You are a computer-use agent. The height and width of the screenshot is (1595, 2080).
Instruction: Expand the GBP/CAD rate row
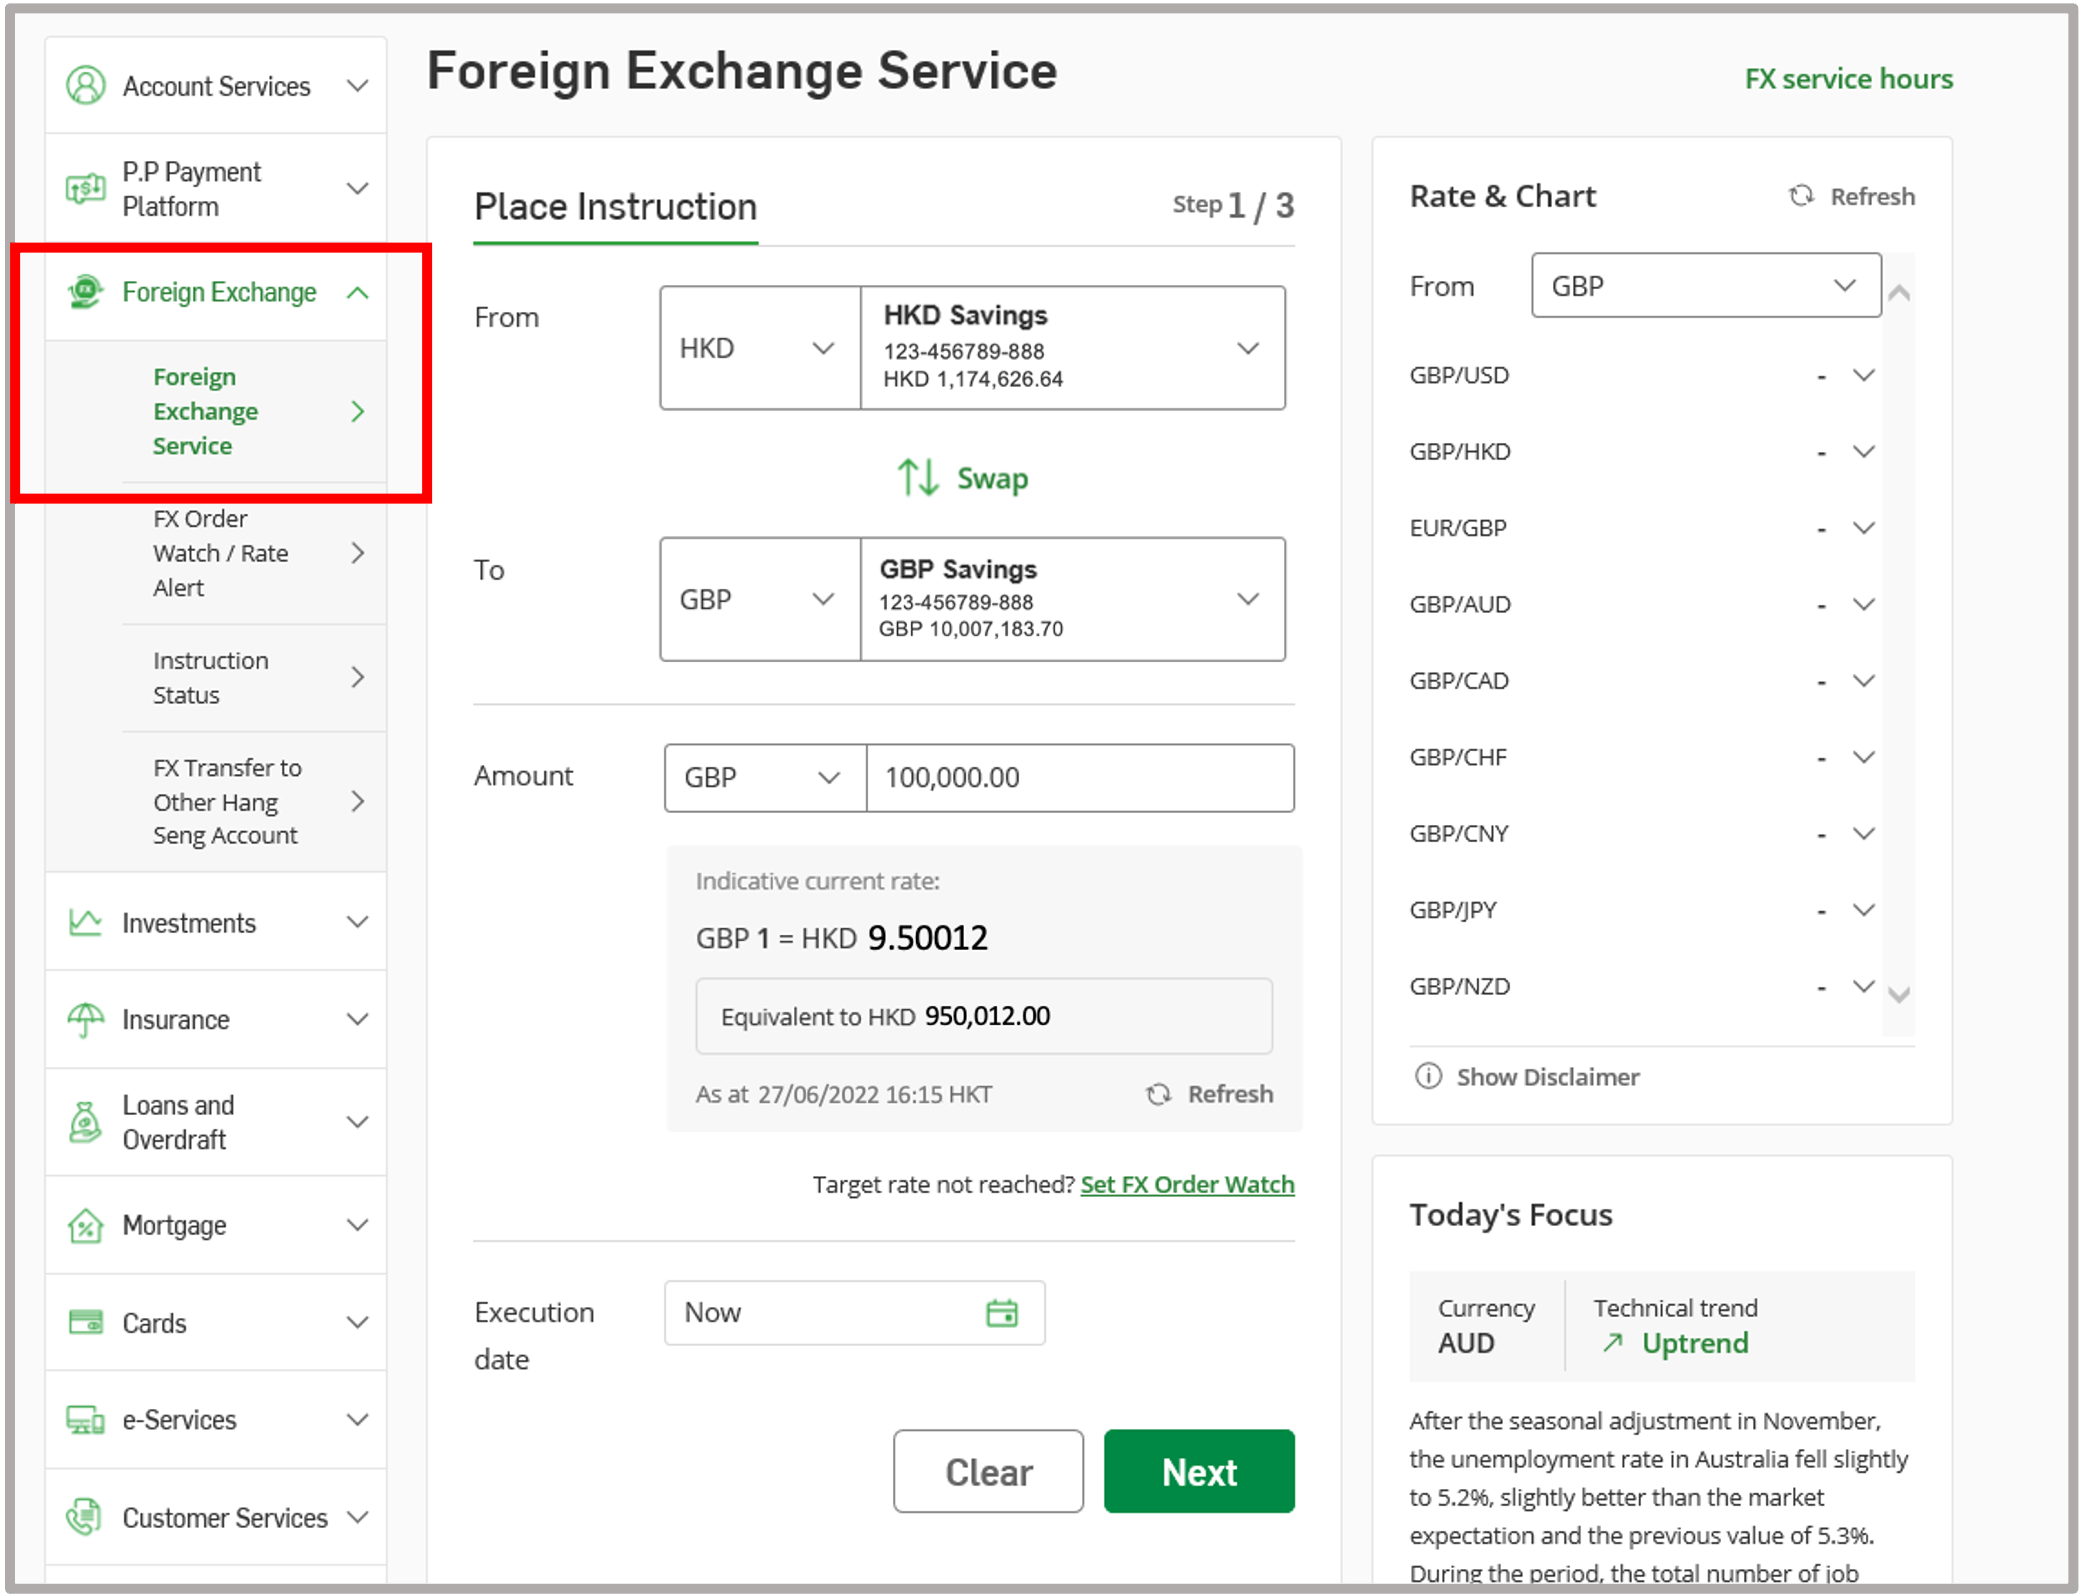pyautogui.click(x=1863, y=680)
